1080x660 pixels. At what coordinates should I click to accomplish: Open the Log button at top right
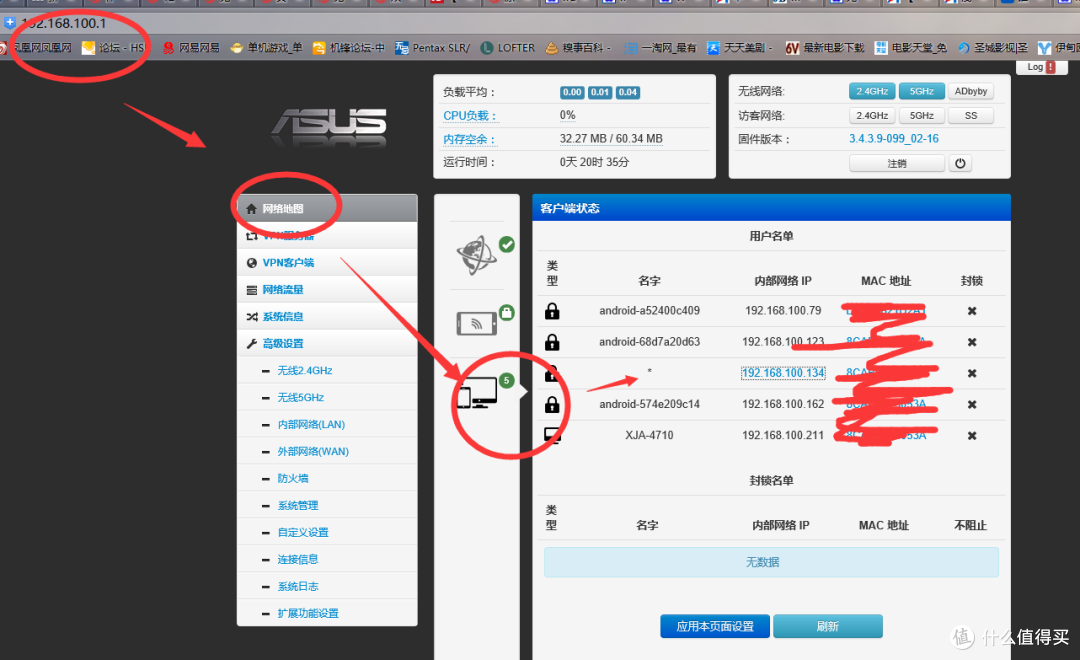(x=1041, y=67)
